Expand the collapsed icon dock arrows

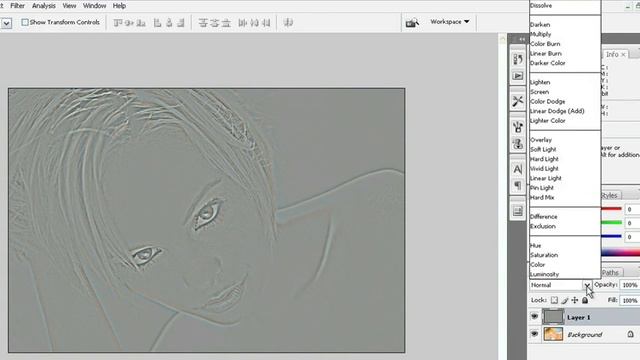(x=522, y=39)
